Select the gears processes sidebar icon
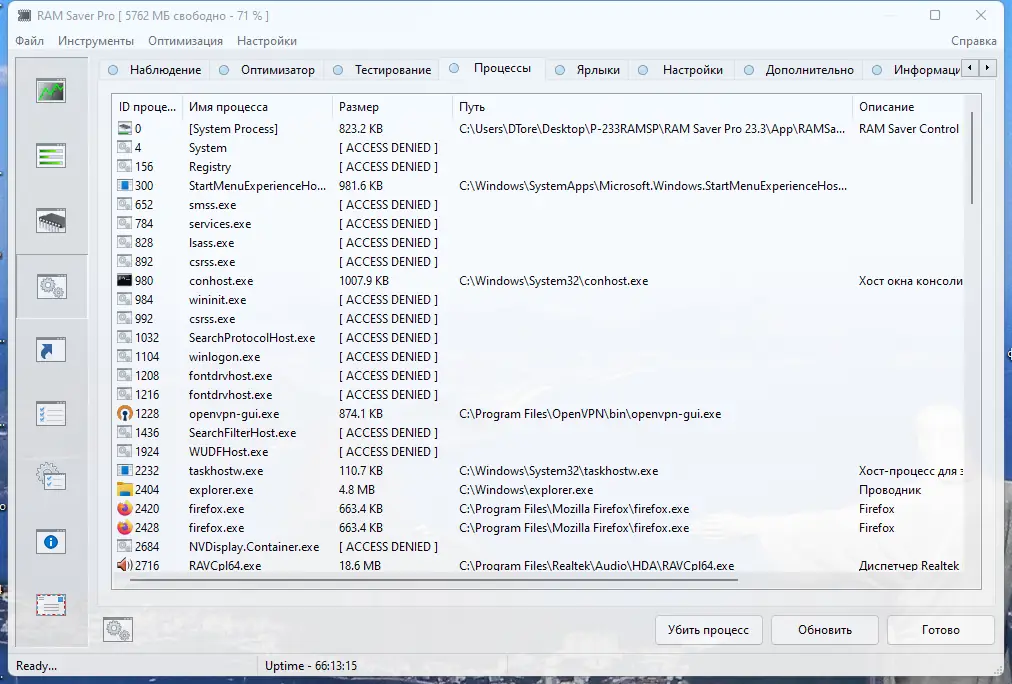Image resolution: width=1012 pixels, height=684 pixels. pos(51,286)
